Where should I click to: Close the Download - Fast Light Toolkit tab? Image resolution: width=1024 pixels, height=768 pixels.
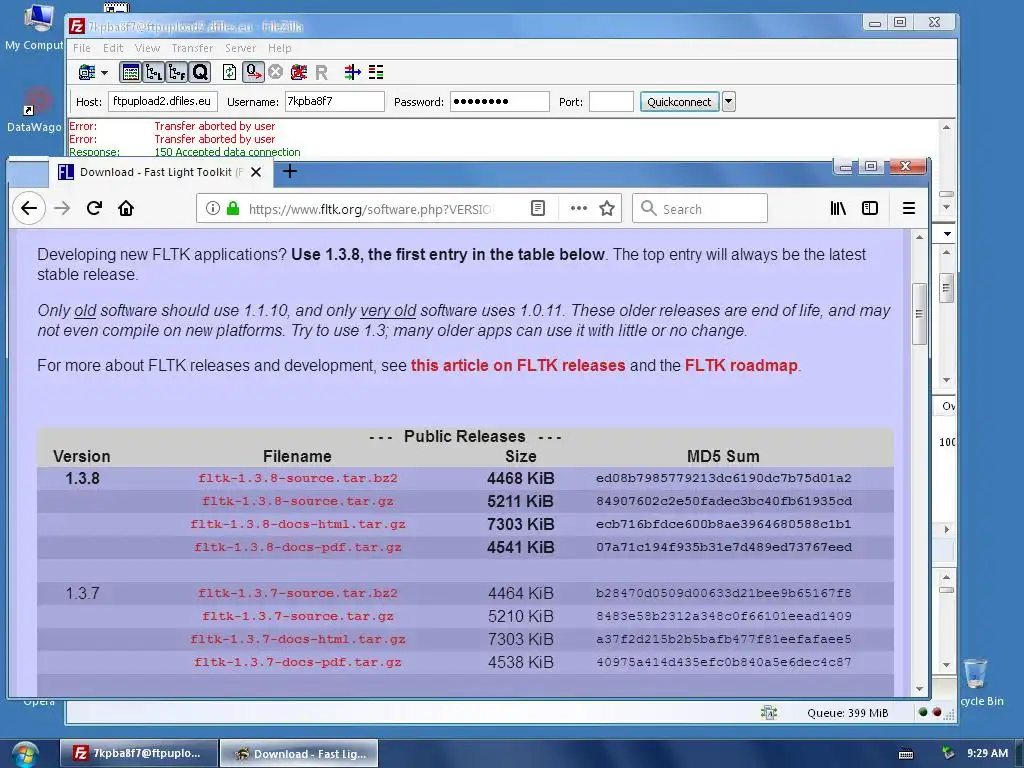pyautogui.click(x=256, y=172)
